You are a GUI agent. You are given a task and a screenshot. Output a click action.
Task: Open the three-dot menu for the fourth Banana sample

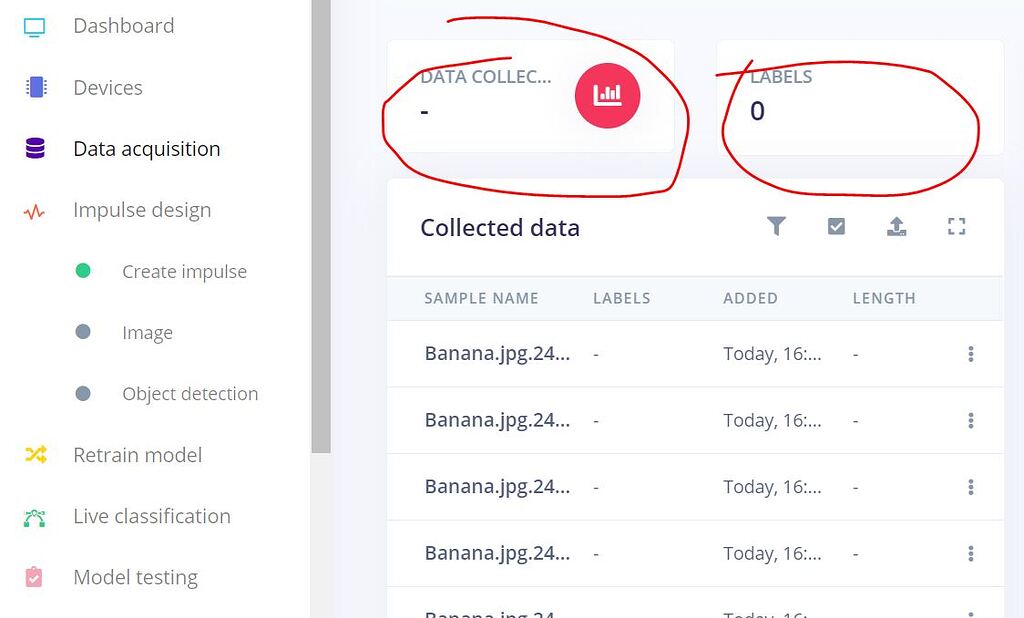(x=971, y=554)
